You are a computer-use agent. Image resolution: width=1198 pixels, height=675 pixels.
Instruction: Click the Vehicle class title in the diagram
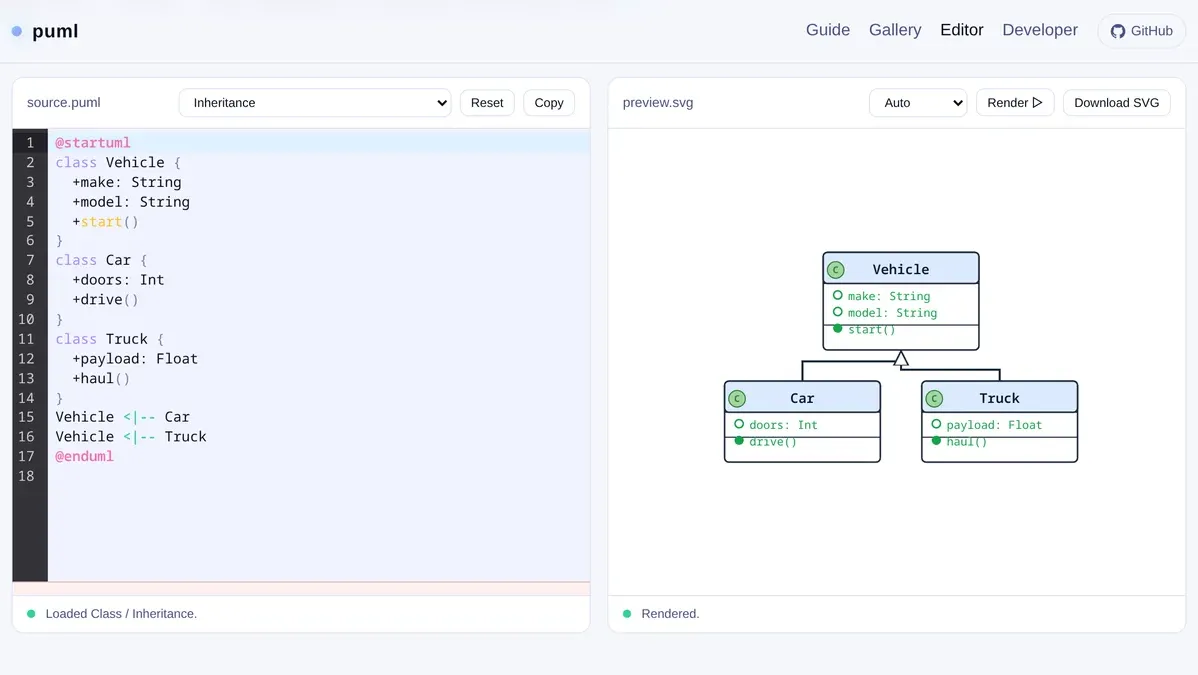coord(901,269)
